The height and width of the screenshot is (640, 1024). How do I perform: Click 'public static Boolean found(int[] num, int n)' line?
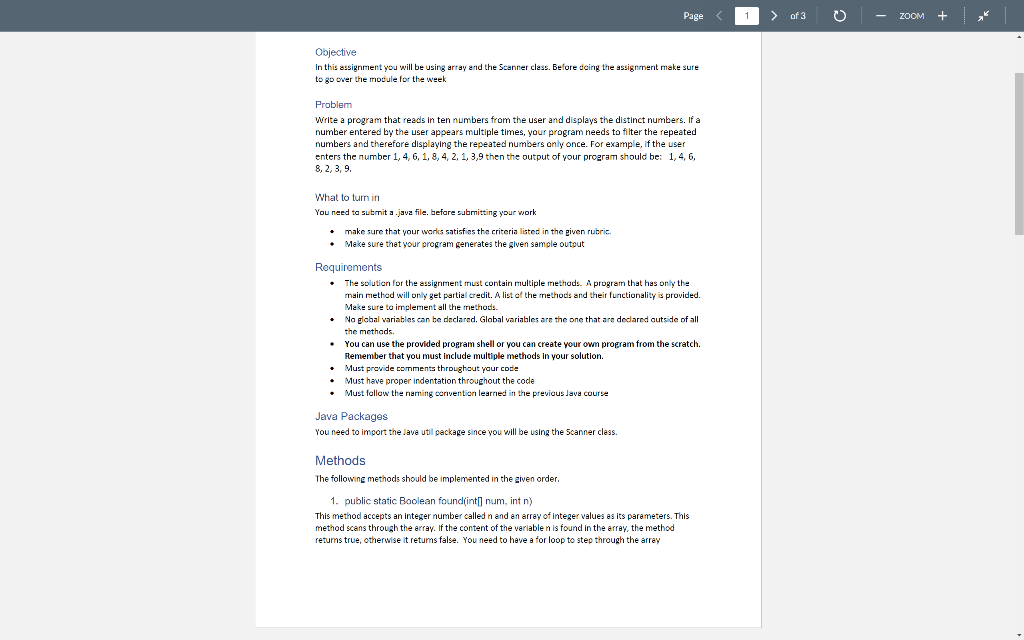[438, 501]
